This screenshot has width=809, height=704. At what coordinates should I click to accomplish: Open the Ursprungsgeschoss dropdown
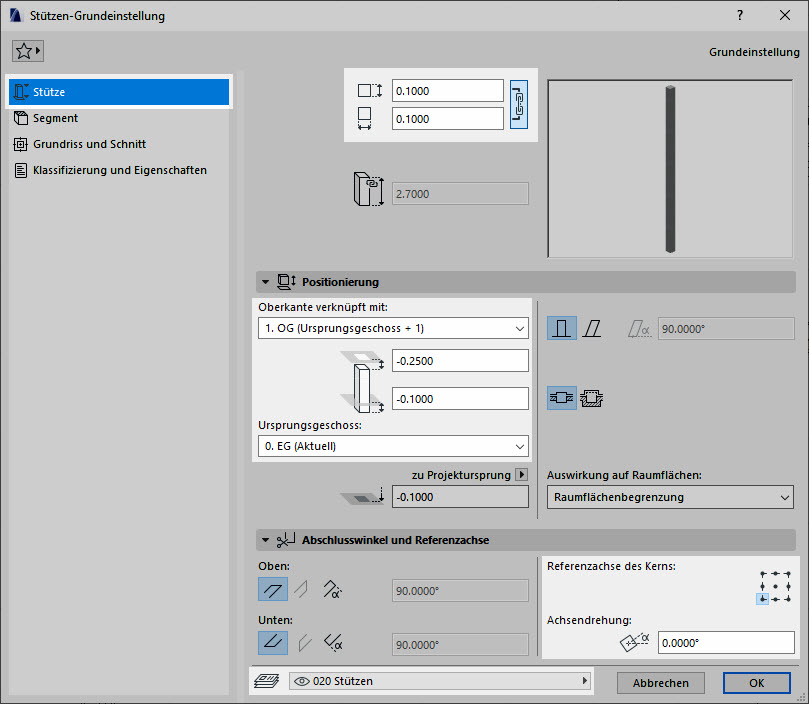click(392, 446)
